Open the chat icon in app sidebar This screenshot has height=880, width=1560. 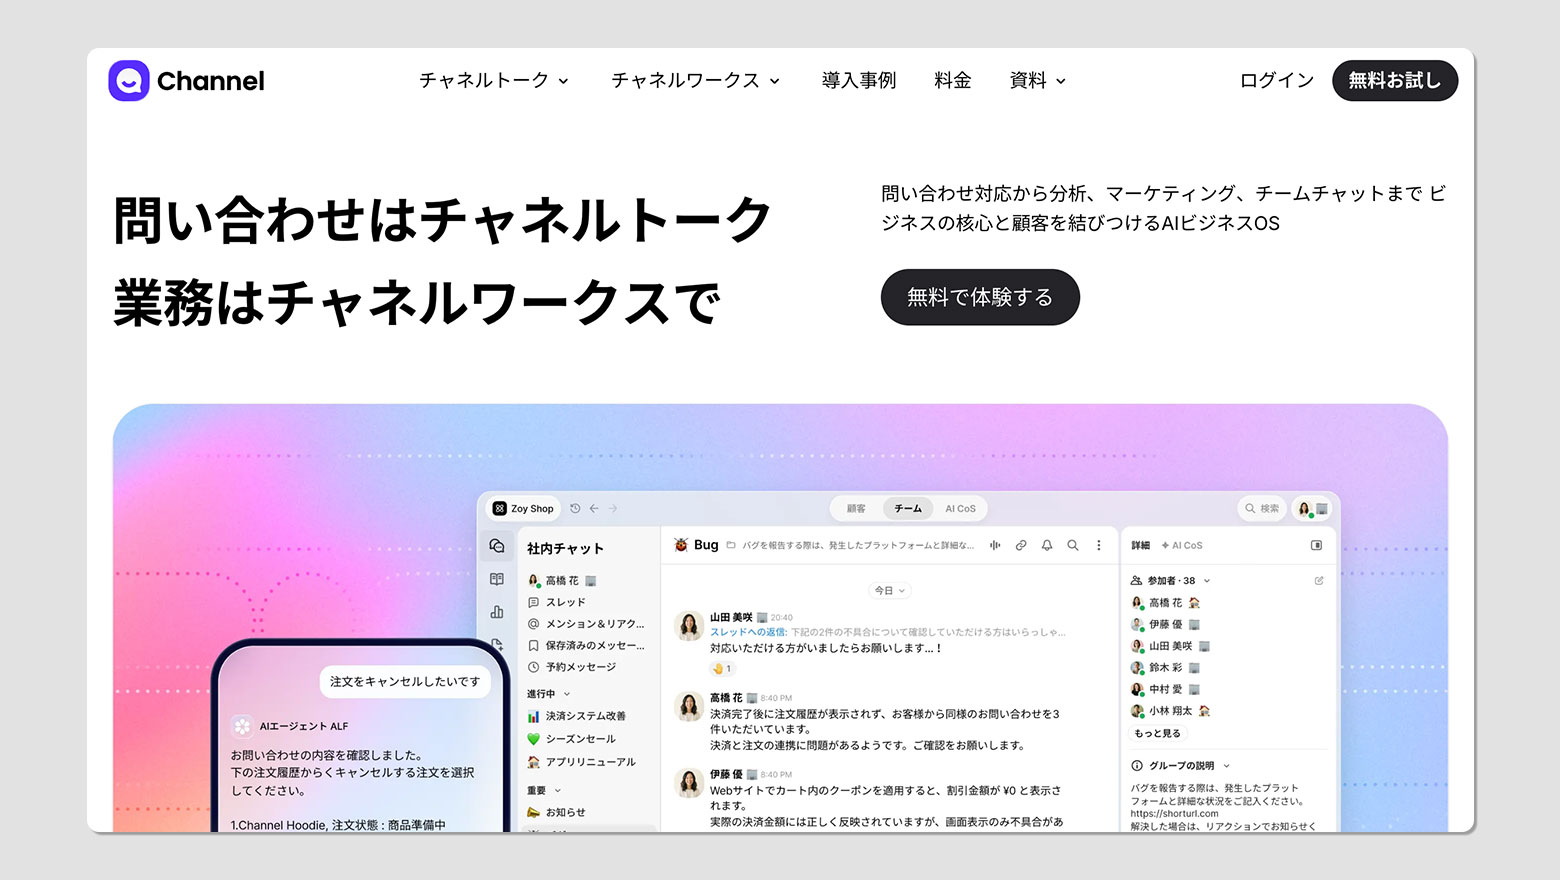click(x=497, y=546)
